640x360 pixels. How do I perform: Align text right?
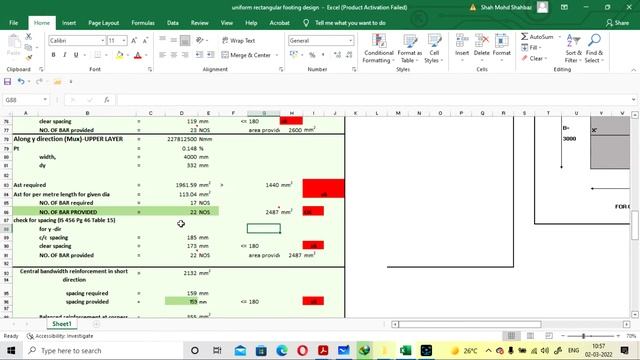(185, 55)
